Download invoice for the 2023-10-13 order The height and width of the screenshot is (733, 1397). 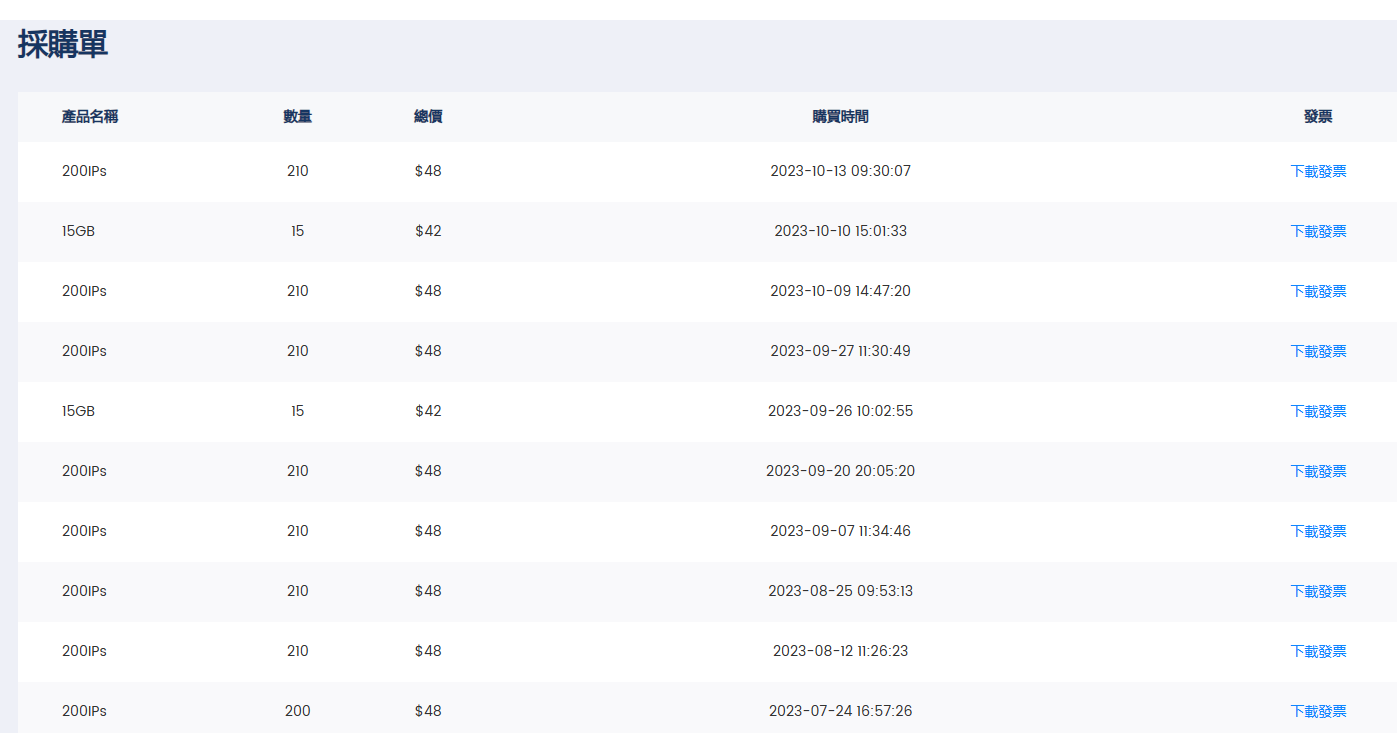coord(1317,171)
